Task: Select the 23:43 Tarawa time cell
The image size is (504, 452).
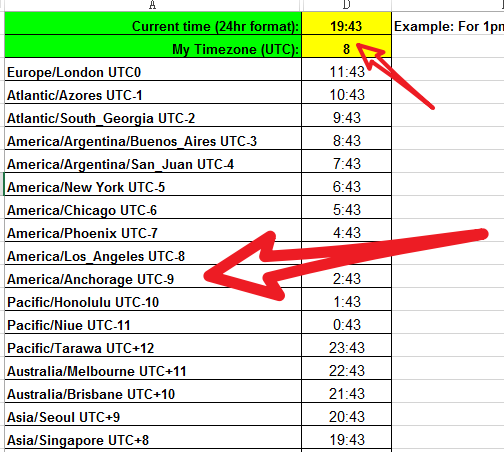Action: pos(346,345)
